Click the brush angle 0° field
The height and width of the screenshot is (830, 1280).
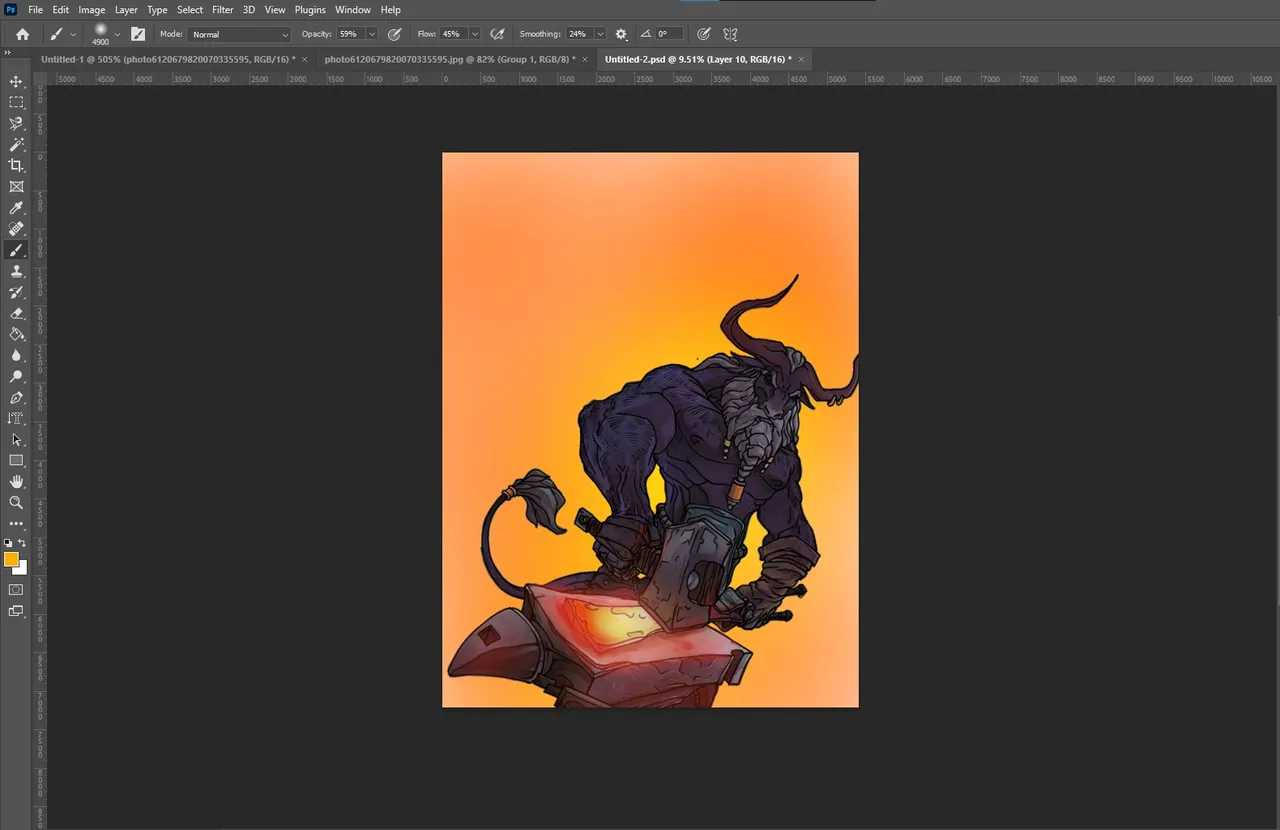coord(670,34)
